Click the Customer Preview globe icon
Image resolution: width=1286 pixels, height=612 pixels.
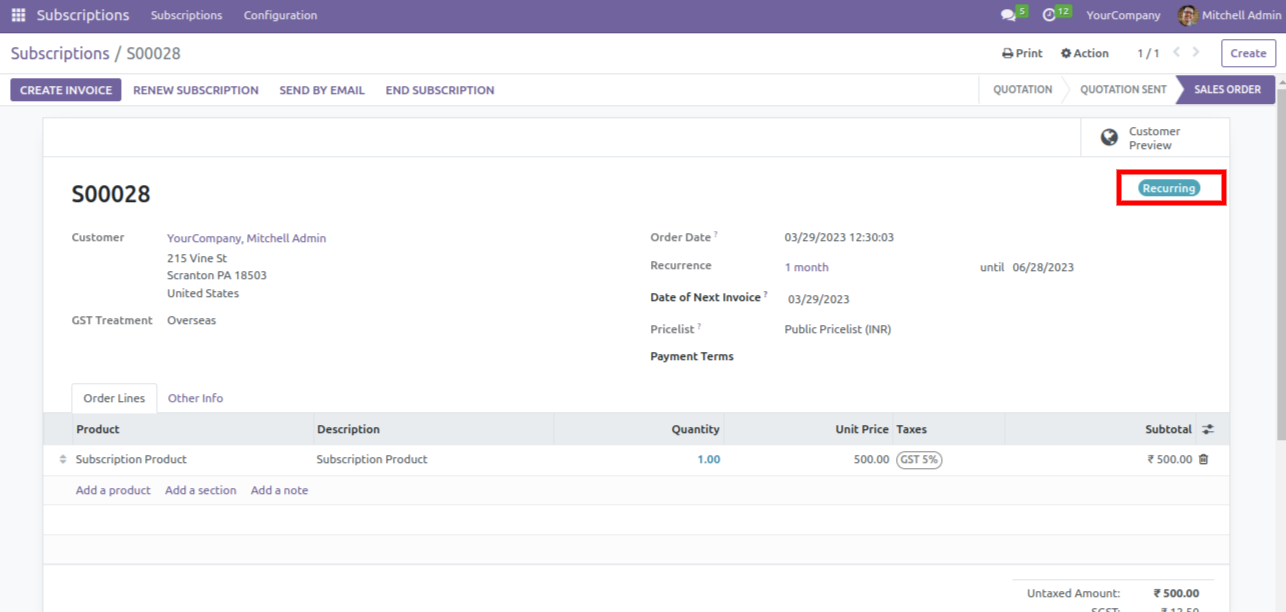[x=1109, y=138]
